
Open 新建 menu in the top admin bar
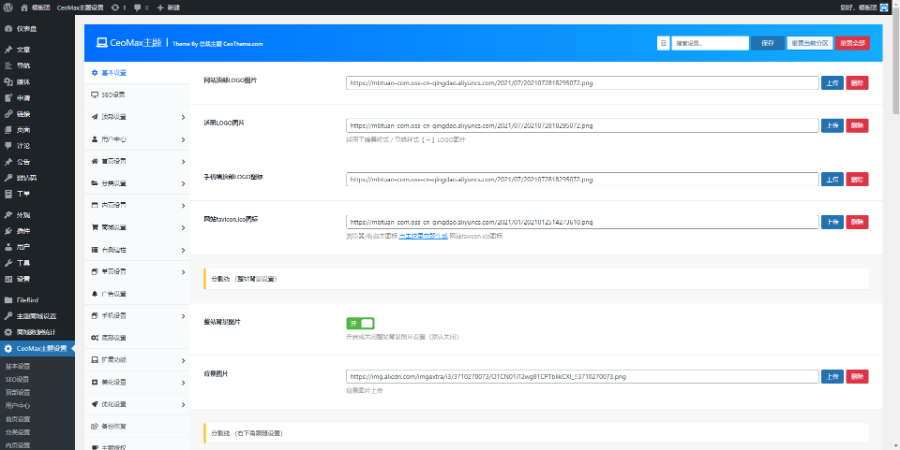tap(168, 7)
